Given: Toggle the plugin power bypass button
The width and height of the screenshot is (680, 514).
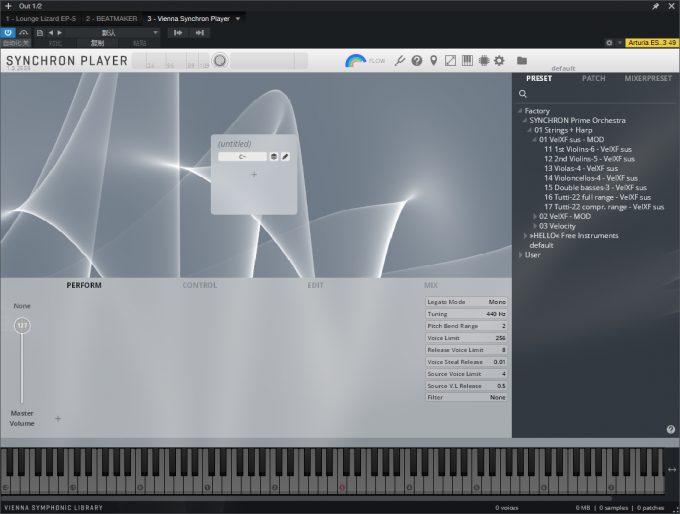Looking at the screenshot, I should click(x=8, y=32).
